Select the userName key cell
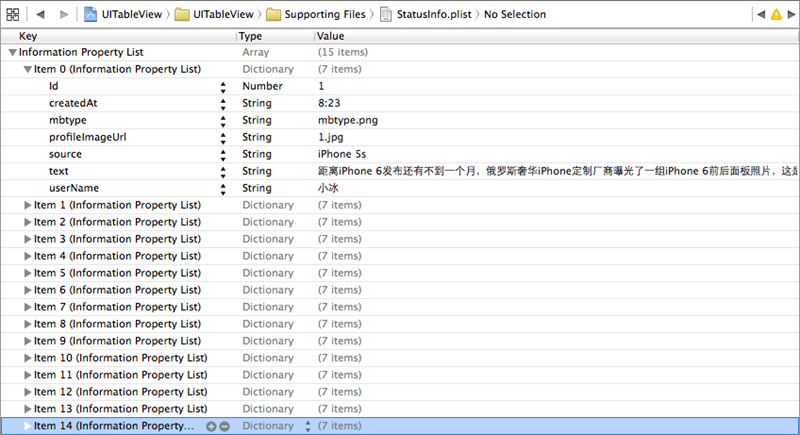 click(x=73, y=188)
